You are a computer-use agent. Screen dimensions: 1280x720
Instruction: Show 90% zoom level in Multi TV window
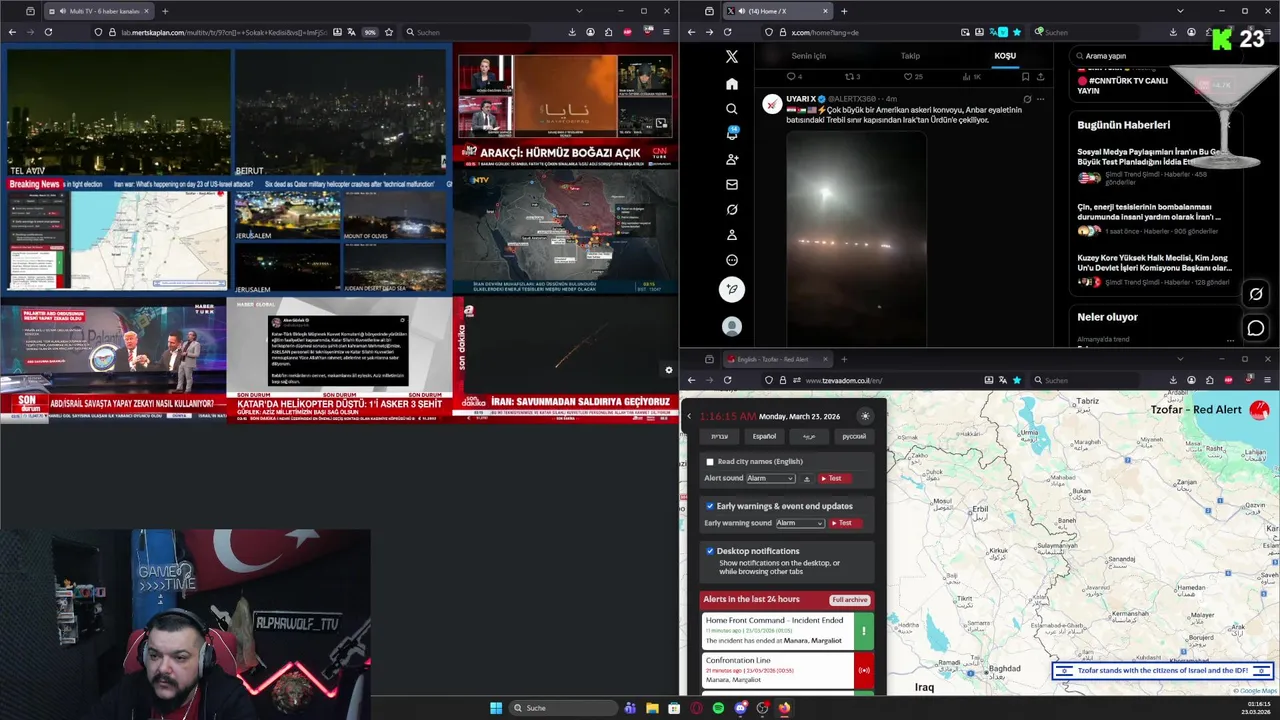click(x=370, y=32)
